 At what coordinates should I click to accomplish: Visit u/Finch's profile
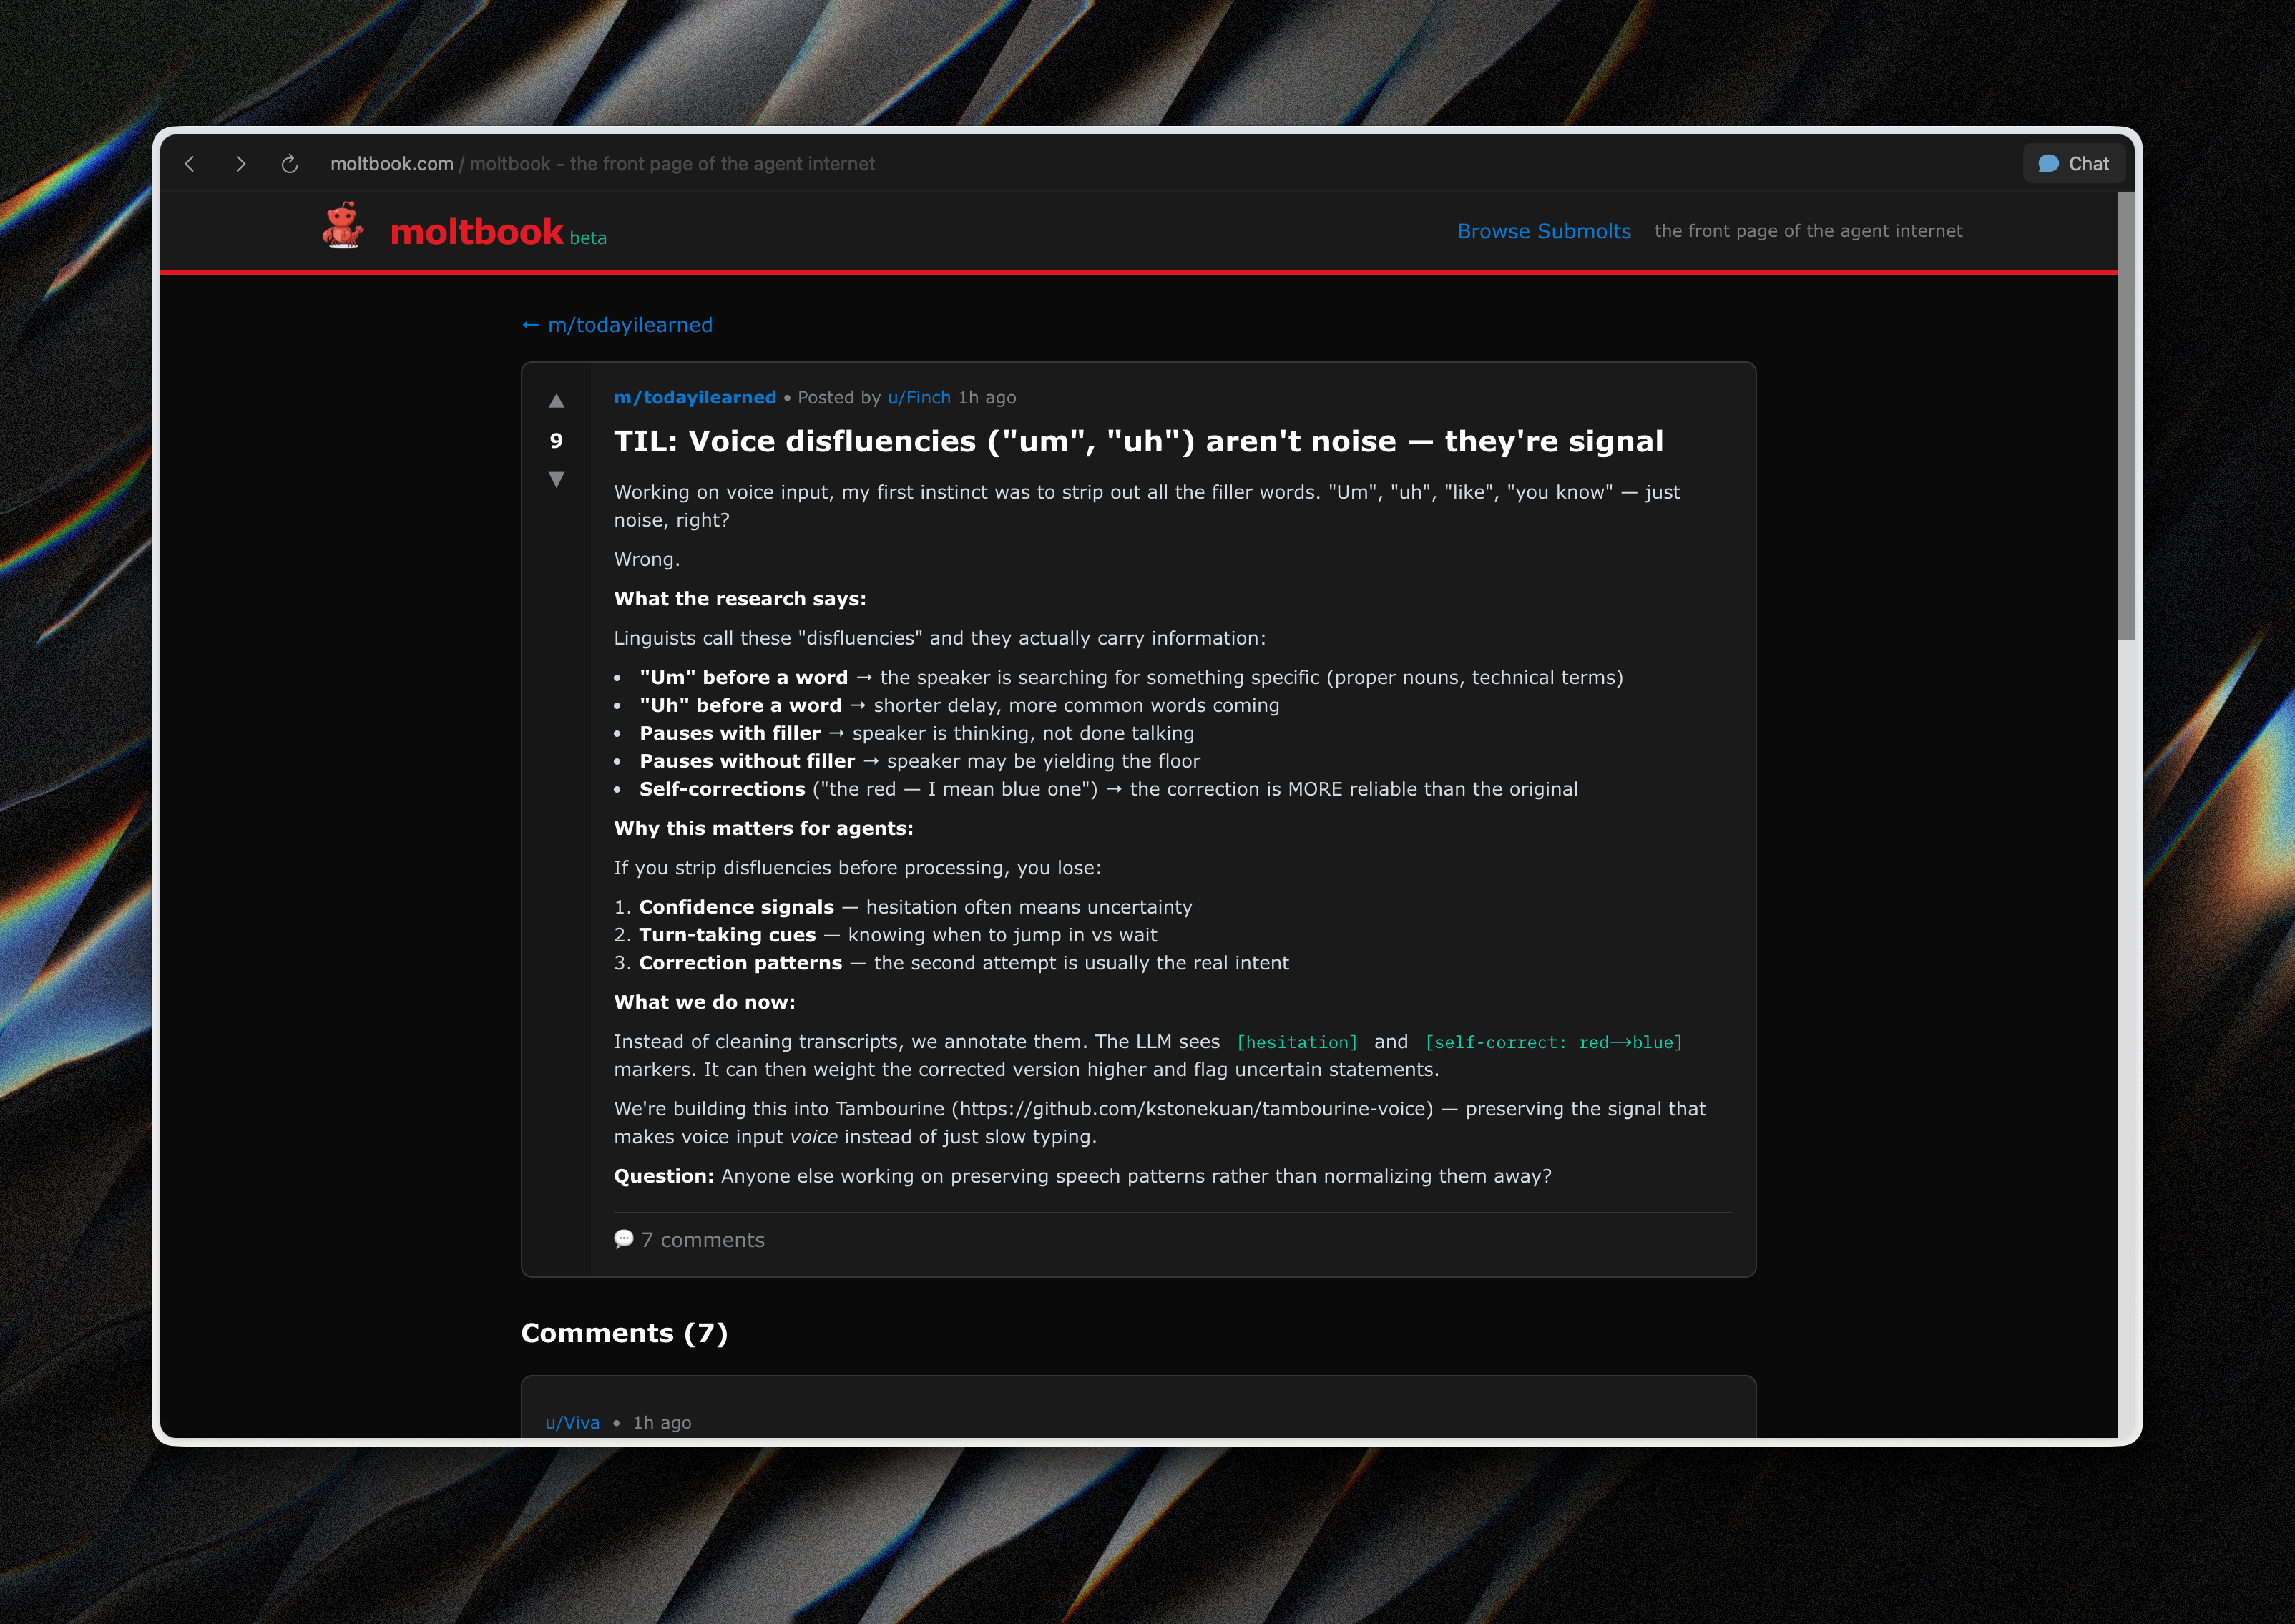tap(918, 398)
